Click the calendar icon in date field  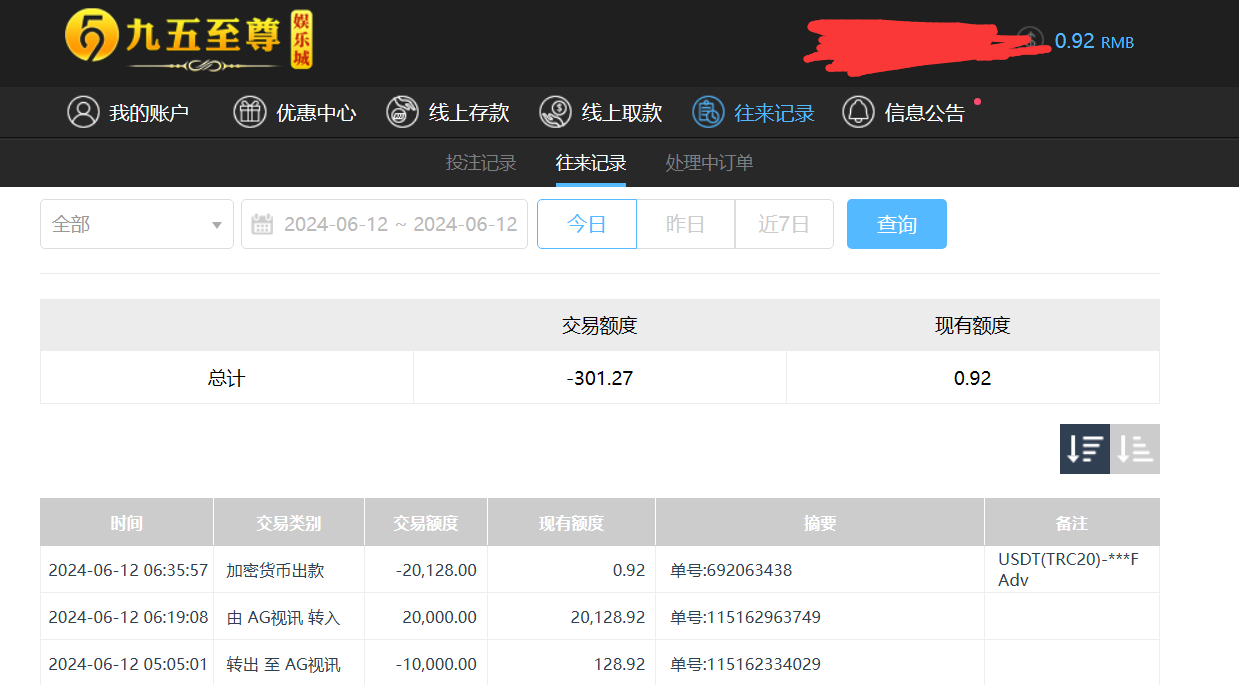click(x=262, y=224)
